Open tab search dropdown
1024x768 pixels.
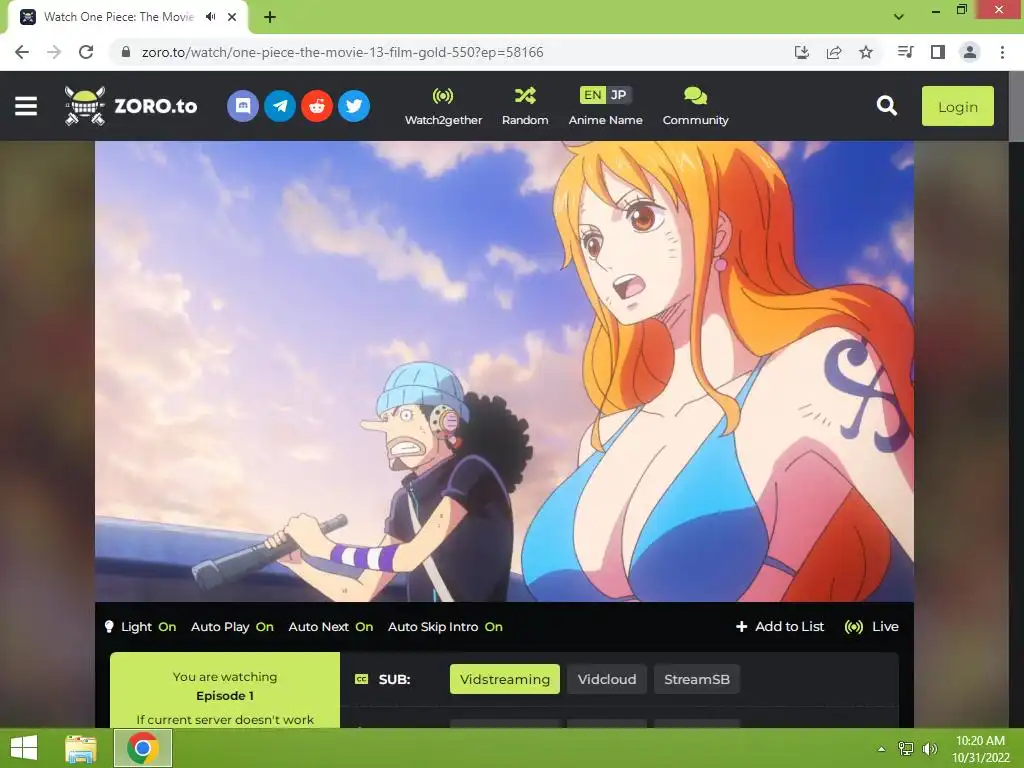point(899,17)
